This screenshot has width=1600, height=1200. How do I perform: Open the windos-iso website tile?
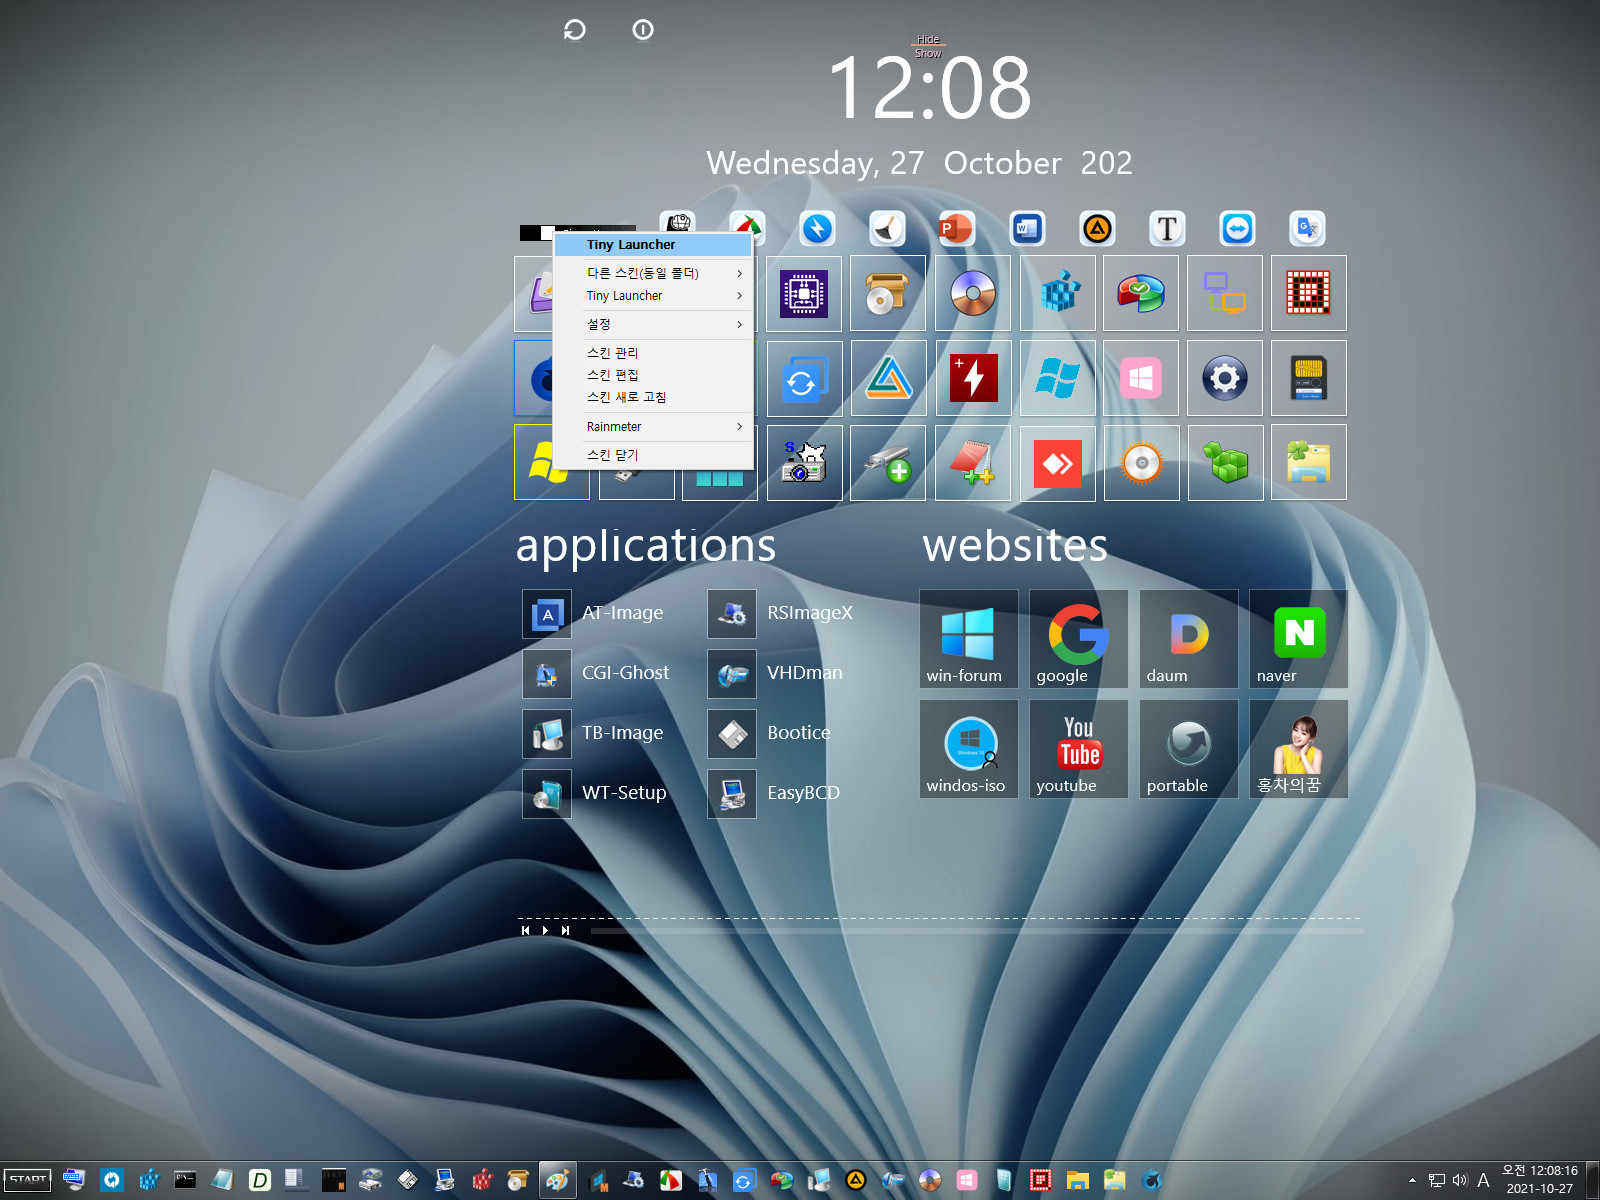[969, 749]
